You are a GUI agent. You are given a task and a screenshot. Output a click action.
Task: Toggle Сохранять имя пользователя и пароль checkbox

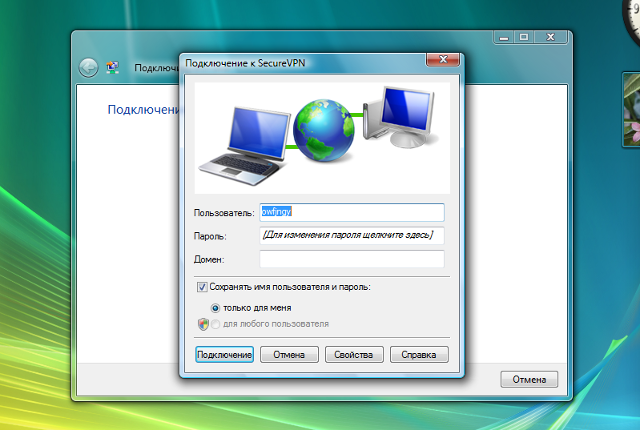pyautogui.click(x=202, y=287)
